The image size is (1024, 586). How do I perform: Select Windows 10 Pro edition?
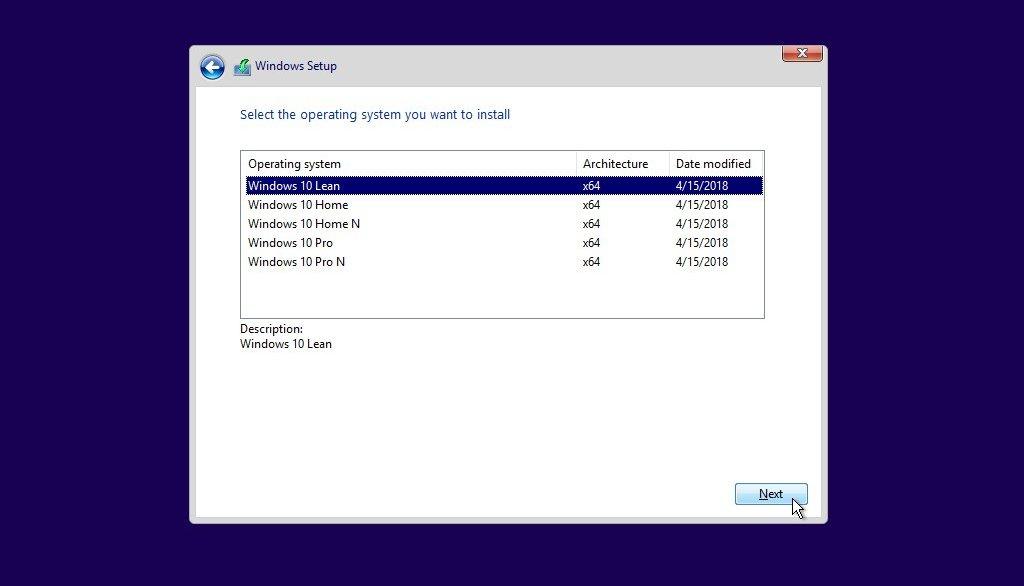tap(504, 242)
